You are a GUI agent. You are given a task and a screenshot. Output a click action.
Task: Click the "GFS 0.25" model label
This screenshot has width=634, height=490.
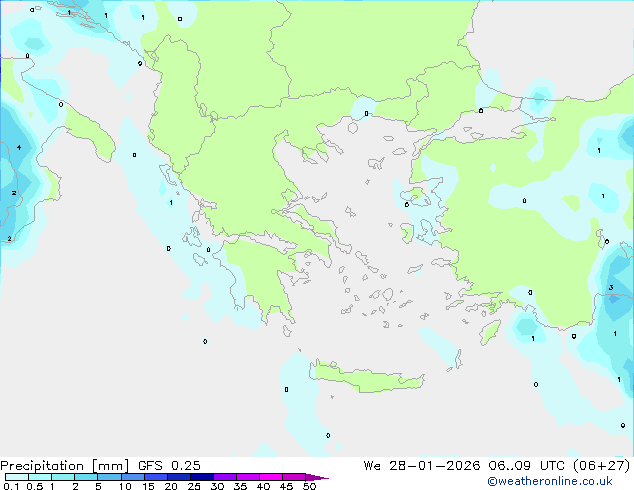pyautogui.click(x=169, y=466)
